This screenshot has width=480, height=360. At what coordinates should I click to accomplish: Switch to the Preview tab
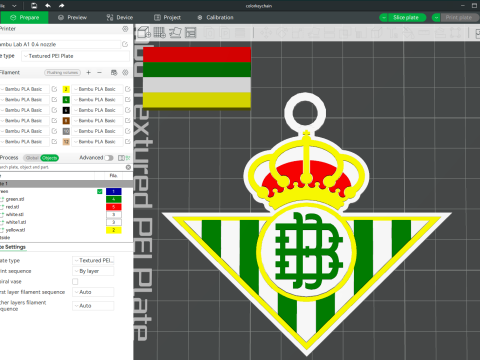tap(72, 18)
